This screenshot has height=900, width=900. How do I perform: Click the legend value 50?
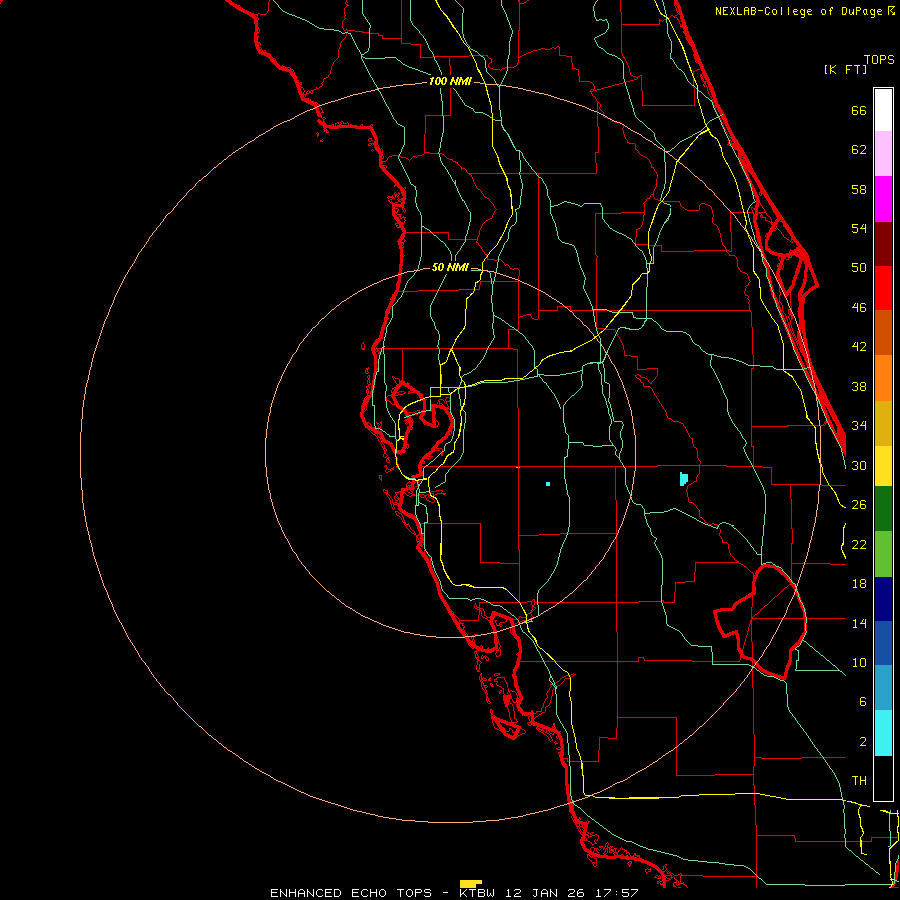click(x=859, y=267)
